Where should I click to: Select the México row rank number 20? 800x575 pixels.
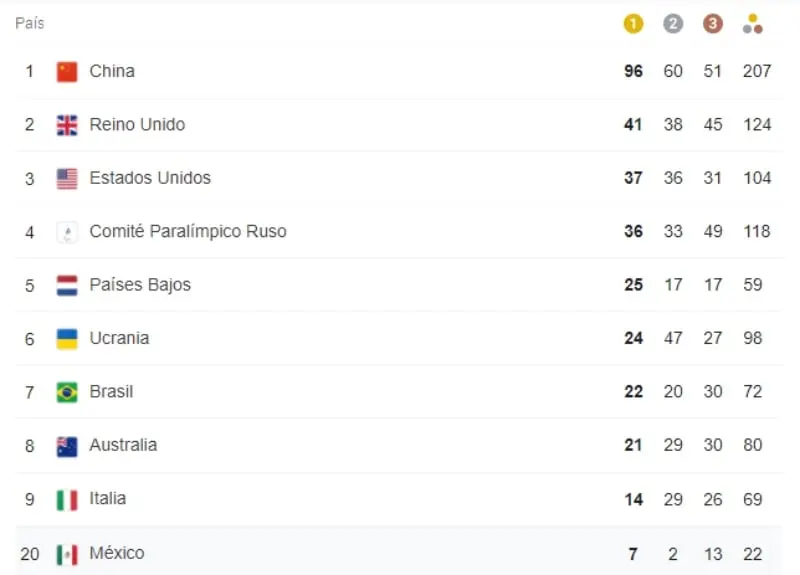click(30, 554)
